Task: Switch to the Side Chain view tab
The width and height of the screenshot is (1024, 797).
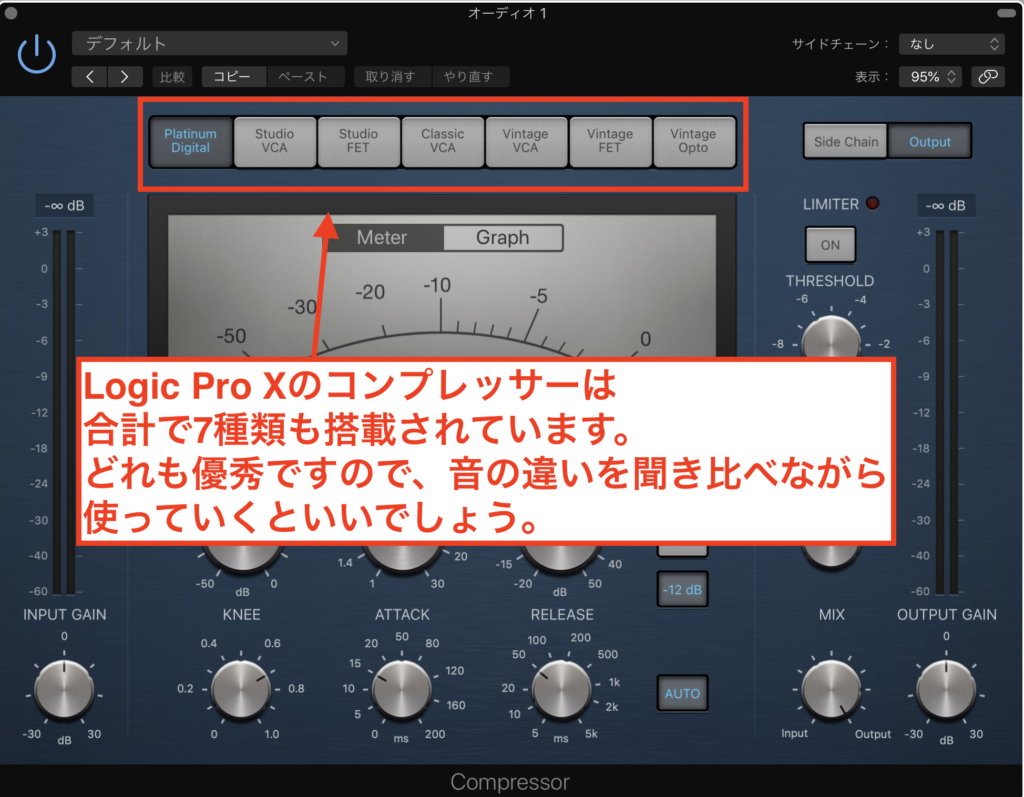Action: pos(845,141)
